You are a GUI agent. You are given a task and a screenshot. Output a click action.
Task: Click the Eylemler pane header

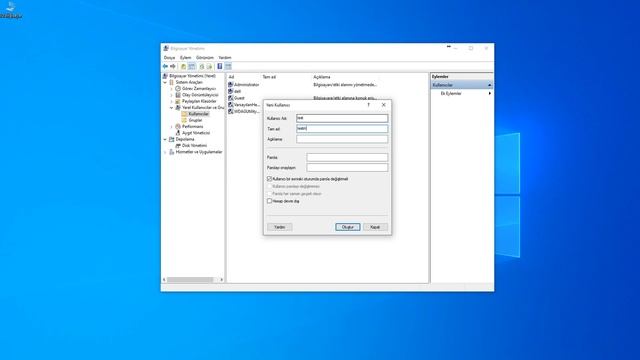(462, 76)
